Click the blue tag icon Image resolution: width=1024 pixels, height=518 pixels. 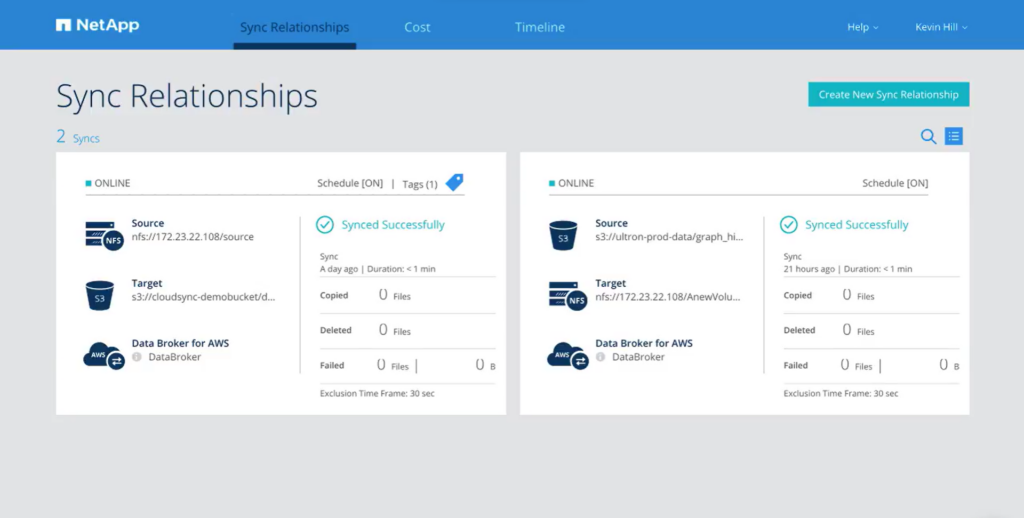click(455, 182)
